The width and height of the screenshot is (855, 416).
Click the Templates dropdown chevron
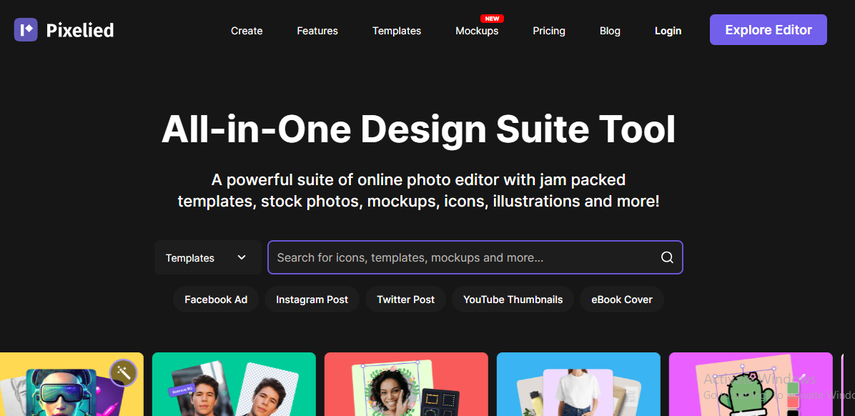click(242, 257)
